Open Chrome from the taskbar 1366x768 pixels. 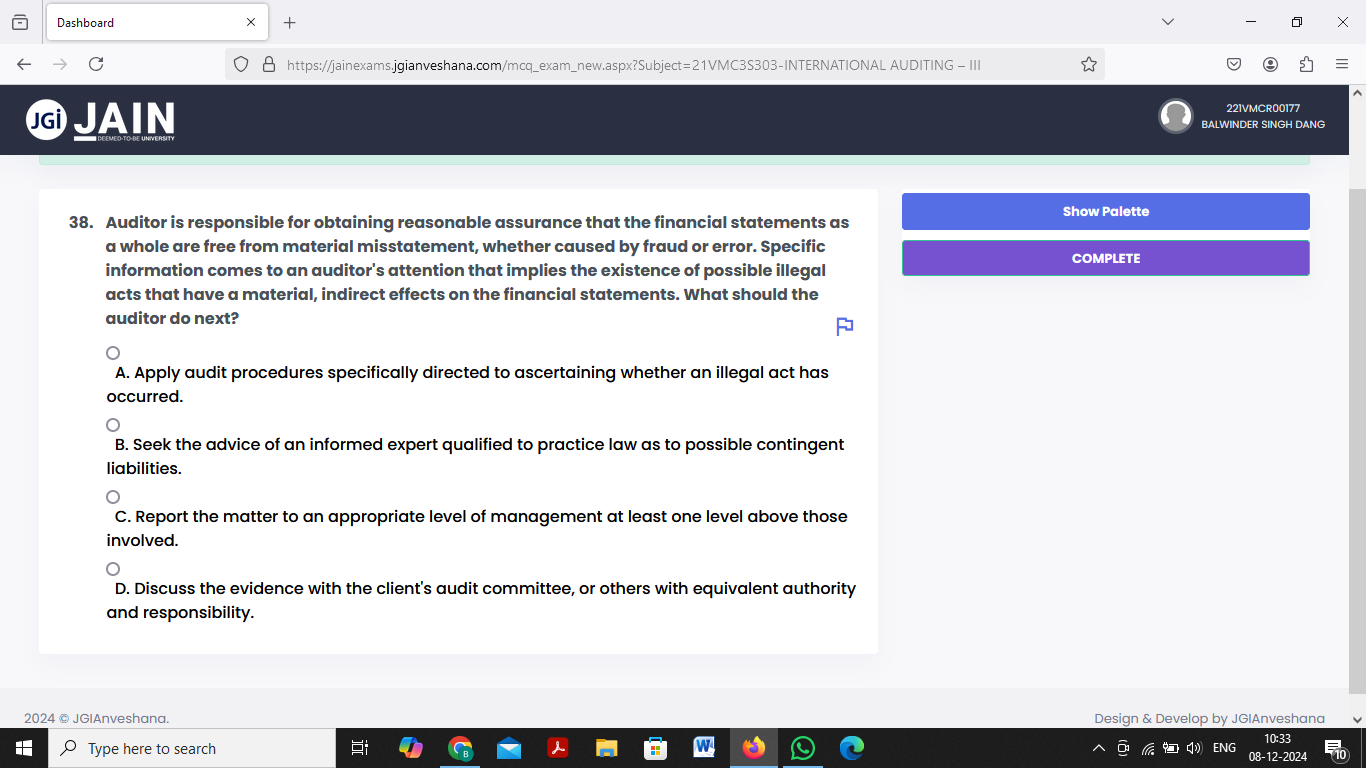[459, 748]
